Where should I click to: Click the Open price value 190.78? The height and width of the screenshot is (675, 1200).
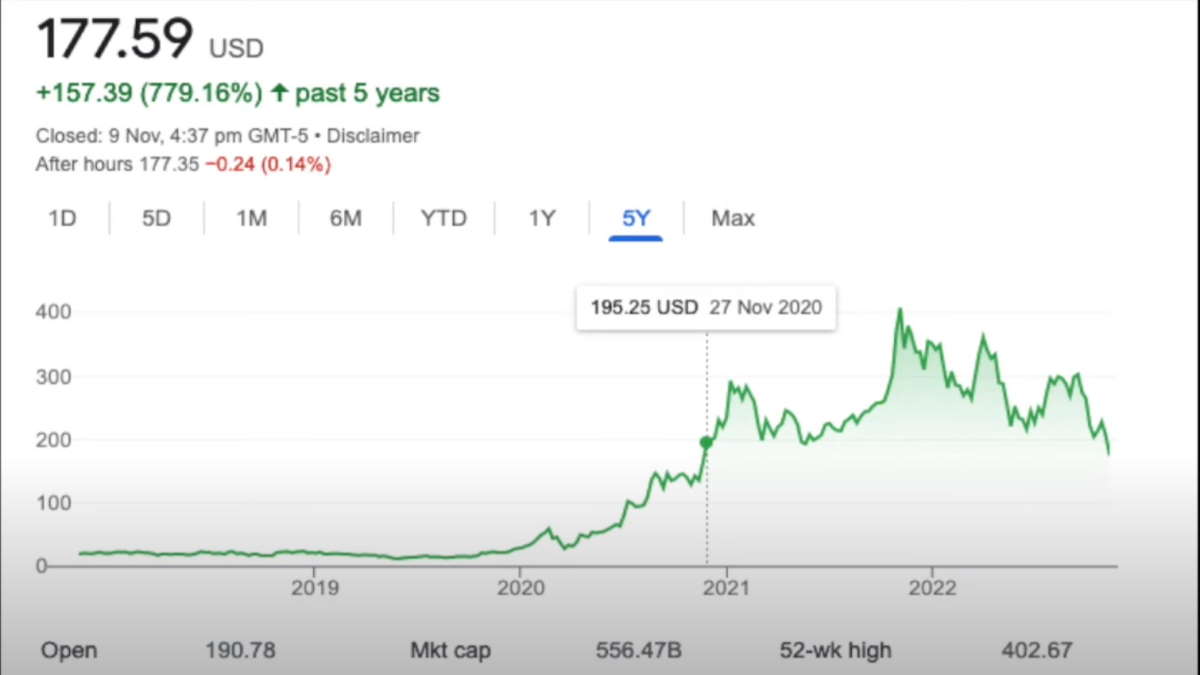pos(239,651)
